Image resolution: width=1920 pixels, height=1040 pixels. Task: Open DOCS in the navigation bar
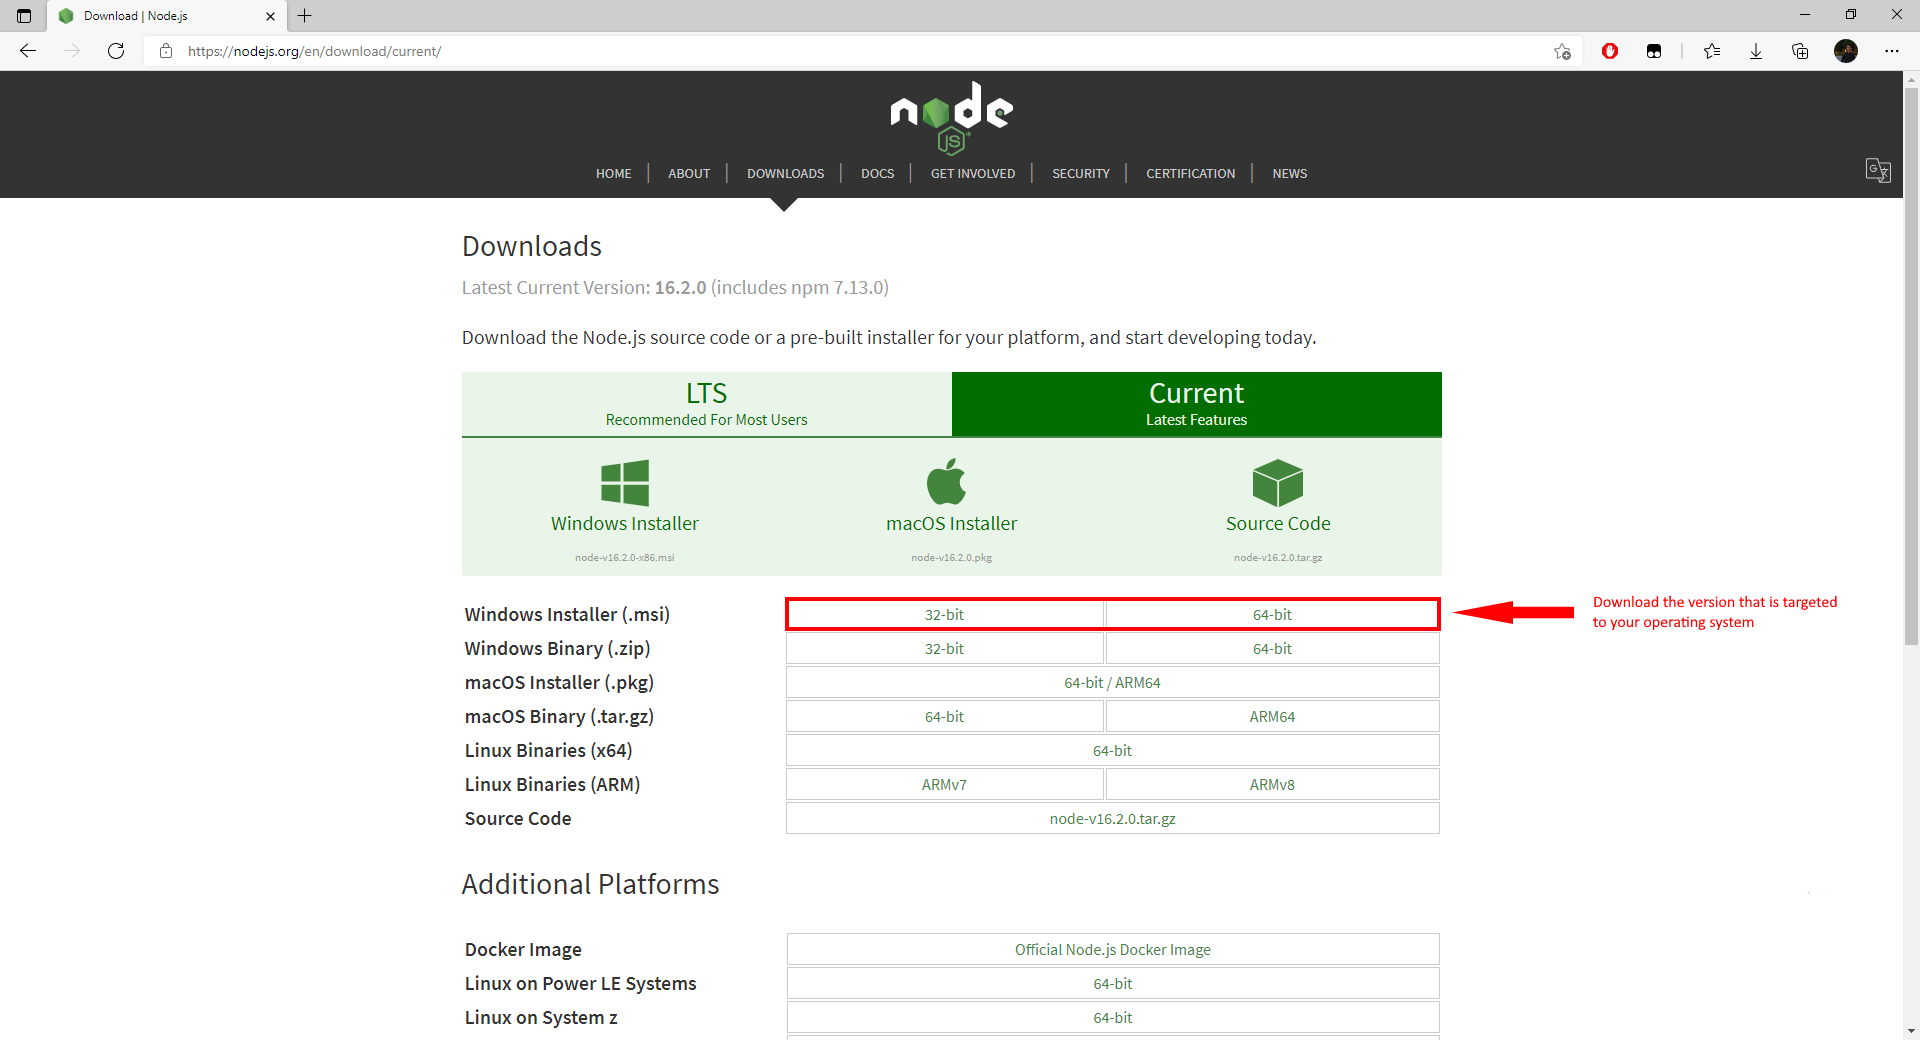click(878, 173)
